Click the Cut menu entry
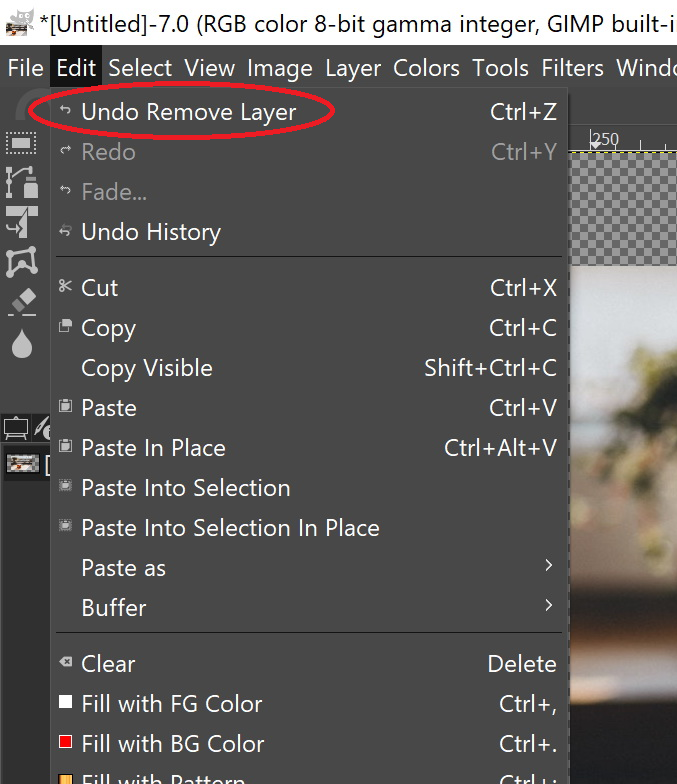677x784 pixels. click(x=99, y=288)
